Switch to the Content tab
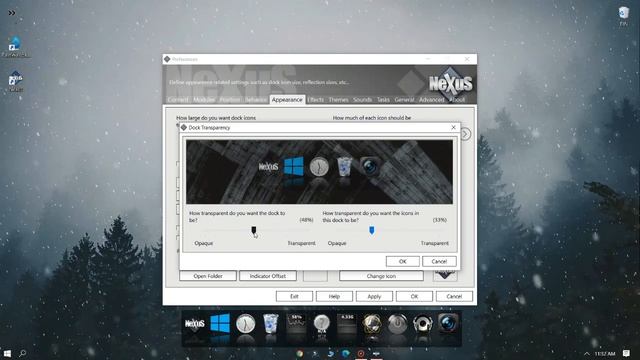Screen dimensions: 640x360 178,100
